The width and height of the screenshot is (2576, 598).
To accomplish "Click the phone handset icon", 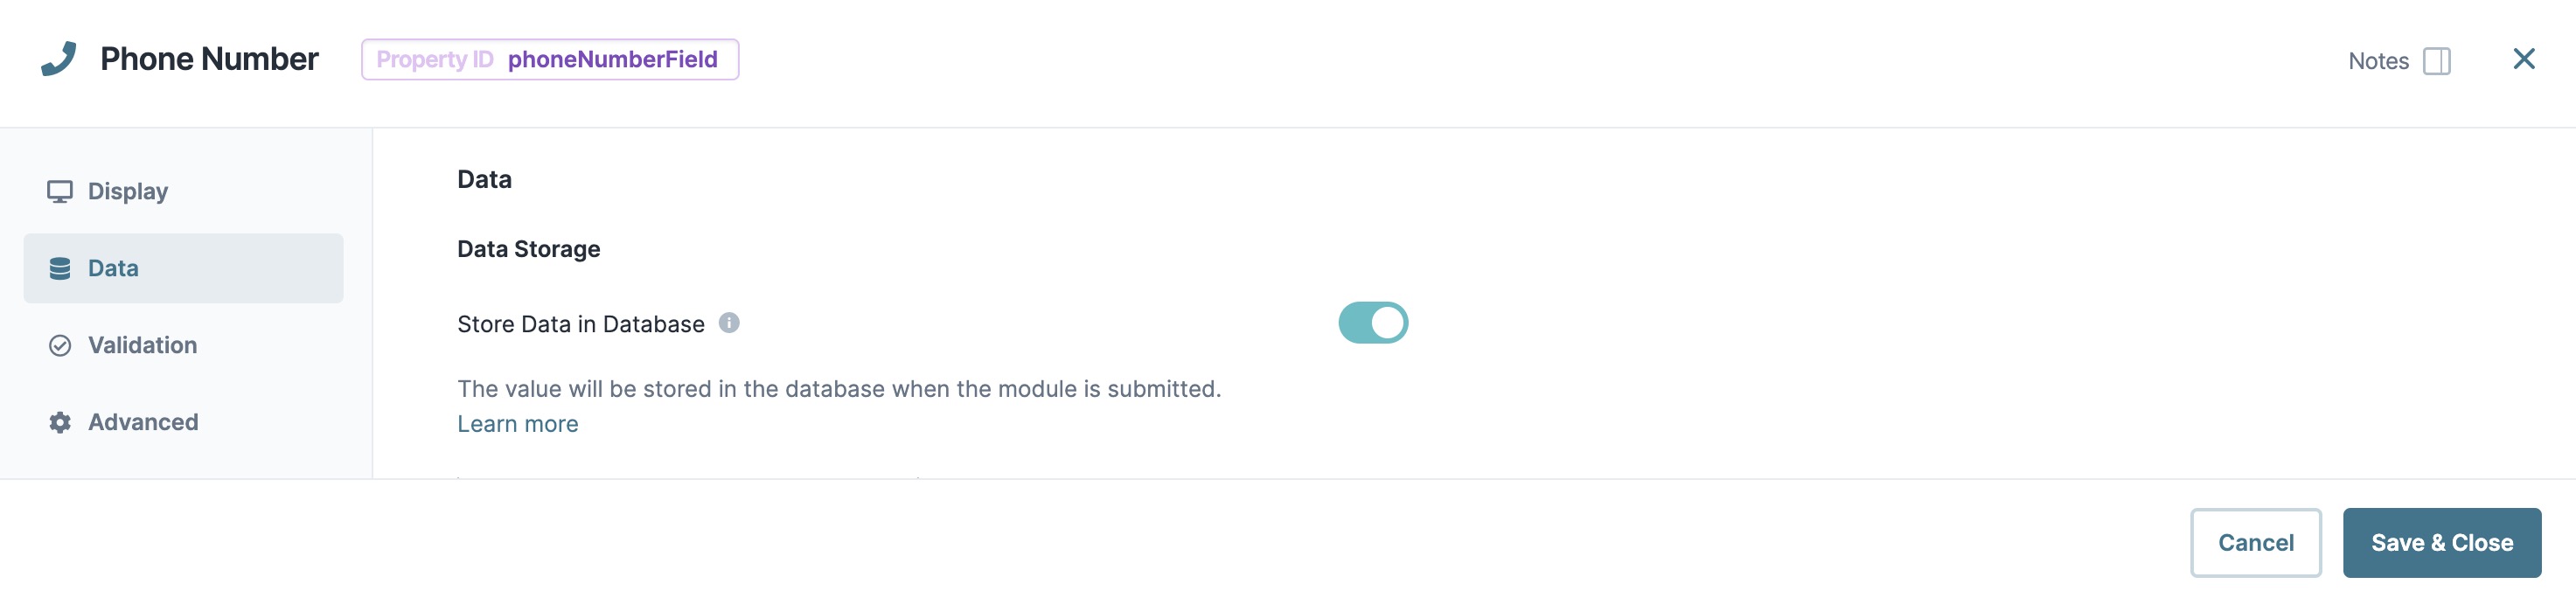I will [x=58, y=59].
